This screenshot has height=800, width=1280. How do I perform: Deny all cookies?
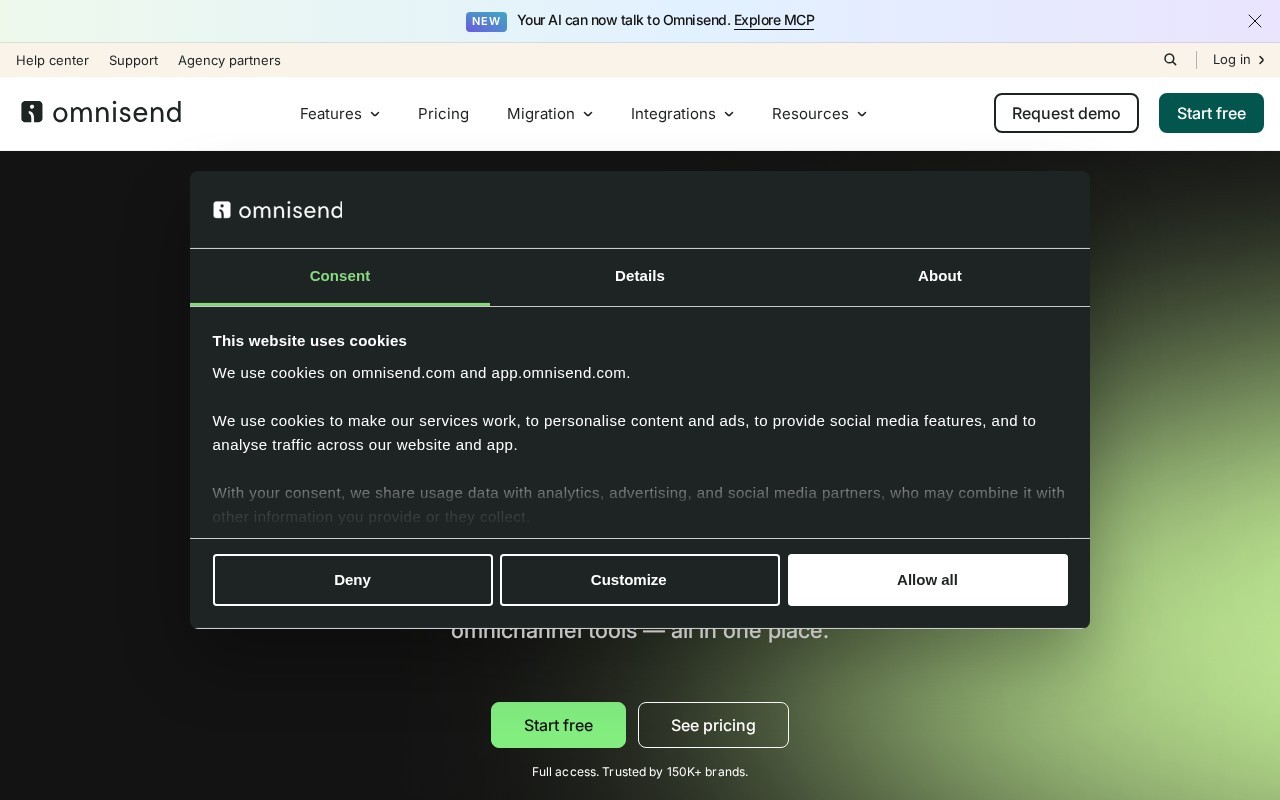[353, 580]
